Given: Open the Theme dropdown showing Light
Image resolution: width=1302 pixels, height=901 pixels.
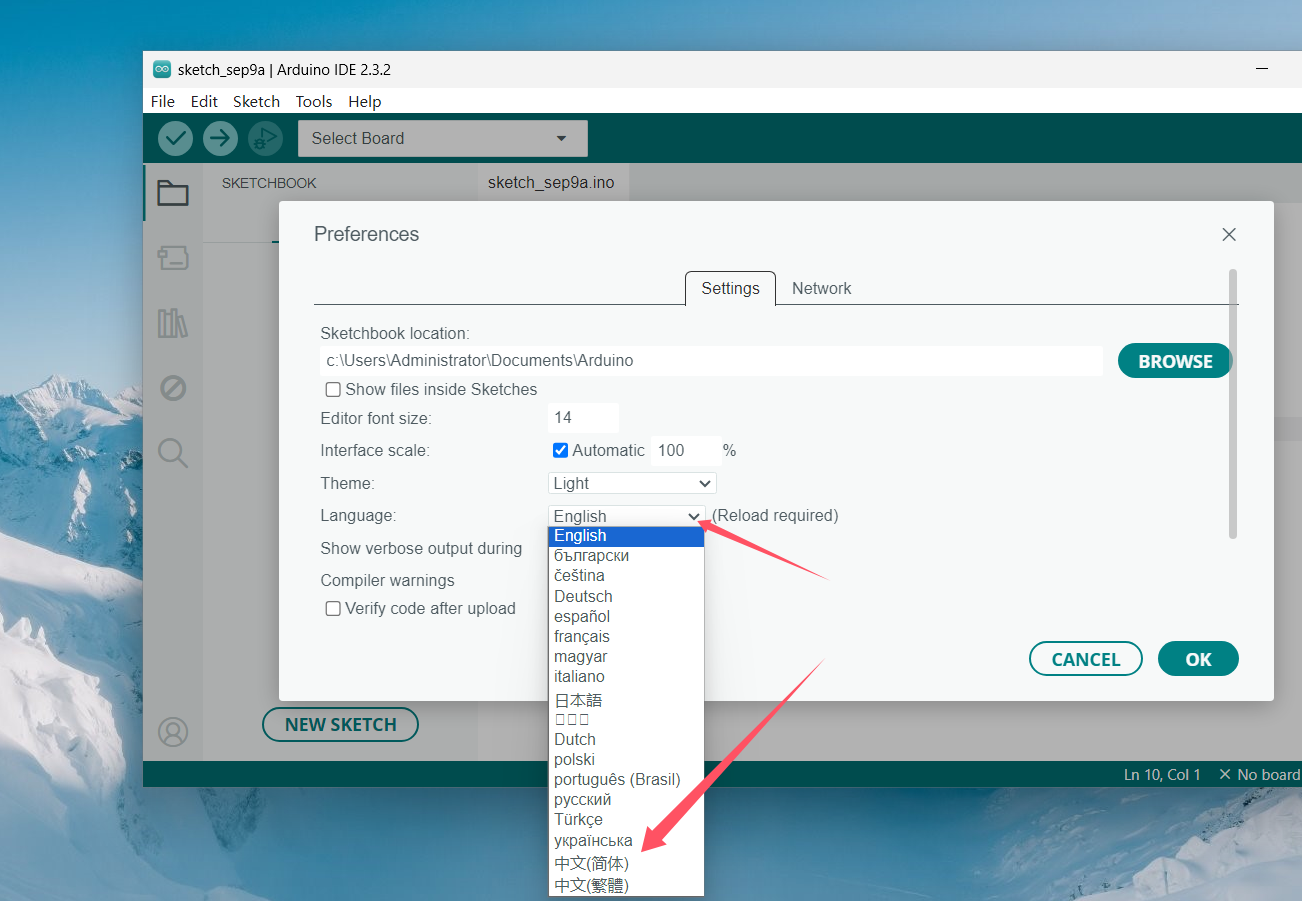Looking at the screenshot, I should [x=632, y=483].
